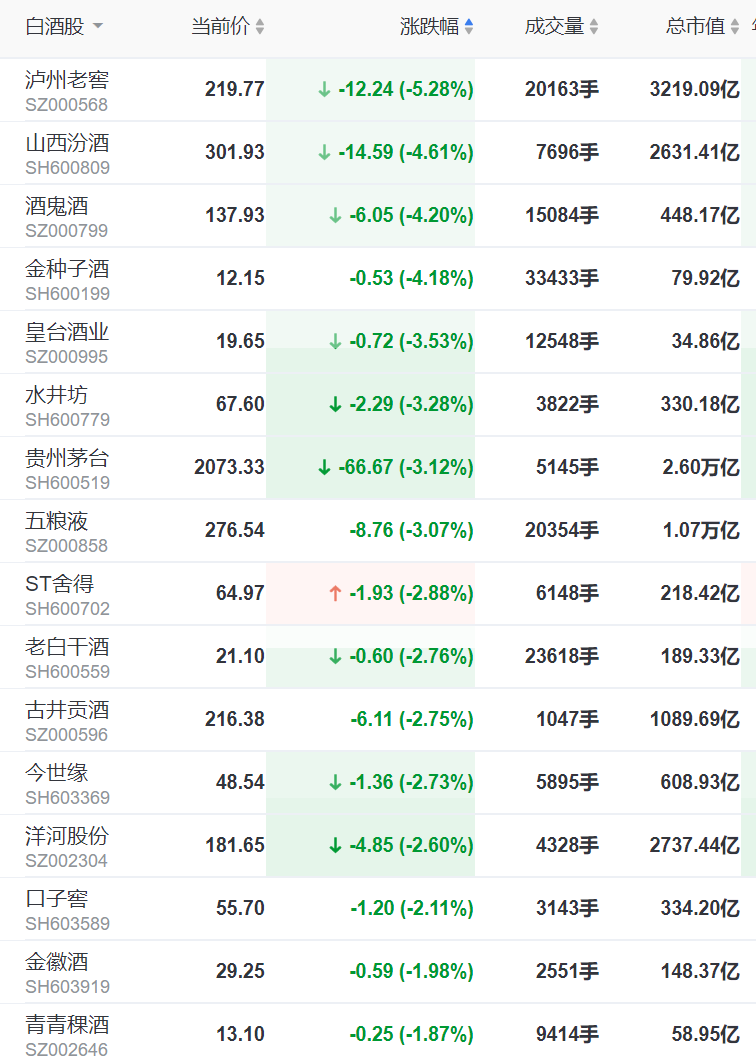Click the down arrow in 贵州茅台 row
The image size is (756, 1056).
(x=323, y=467)
